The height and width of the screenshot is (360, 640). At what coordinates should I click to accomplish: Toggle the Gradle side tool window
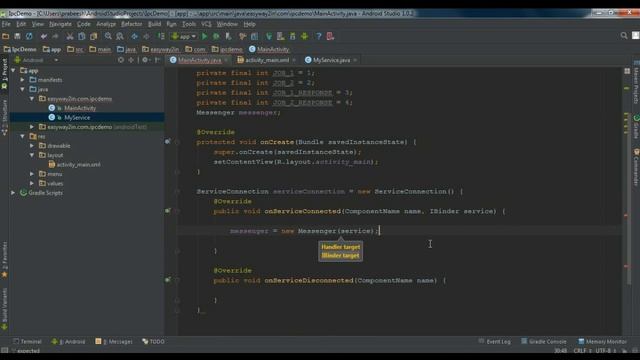(636, 127)
